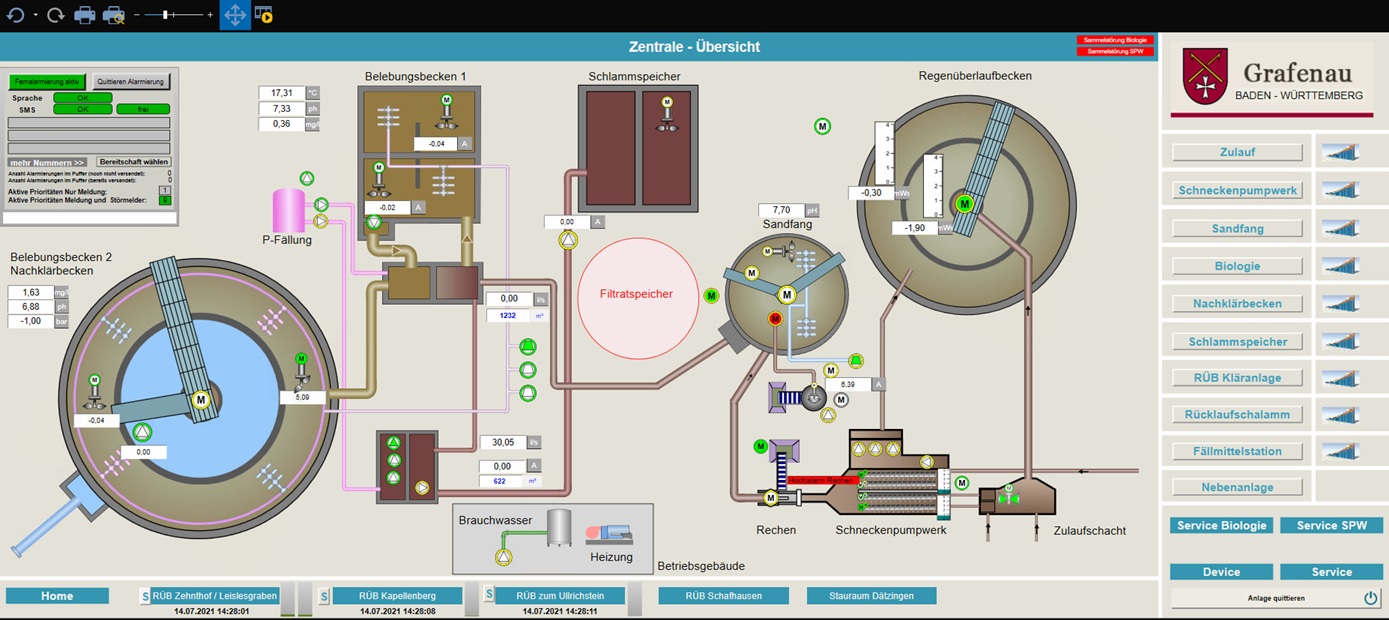Viewport: 1389px width, 620px height.
Task: Open dropdown arrow next to undo icon
Action: pos(36,15)
